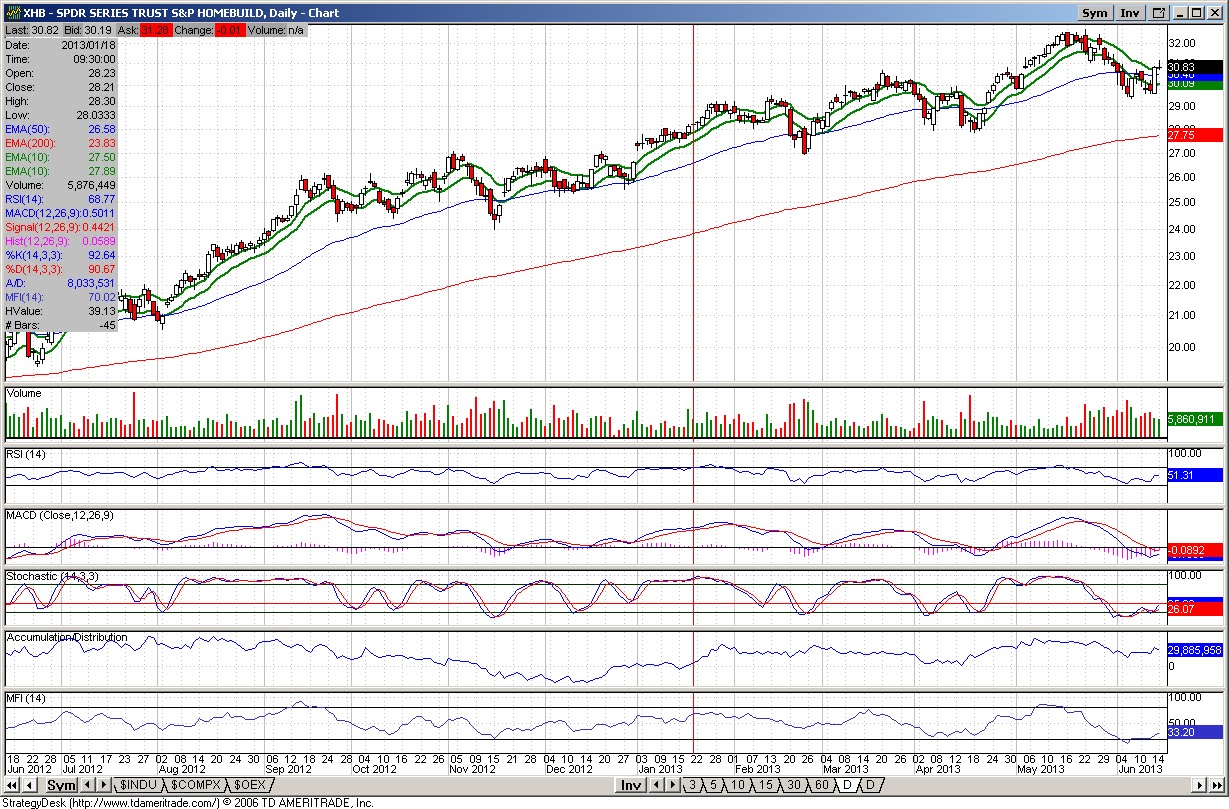Click the Inv button in the bottom interval bar
Image resolution: width=1229 pixels, height=809 pixels.
(631, 785)
